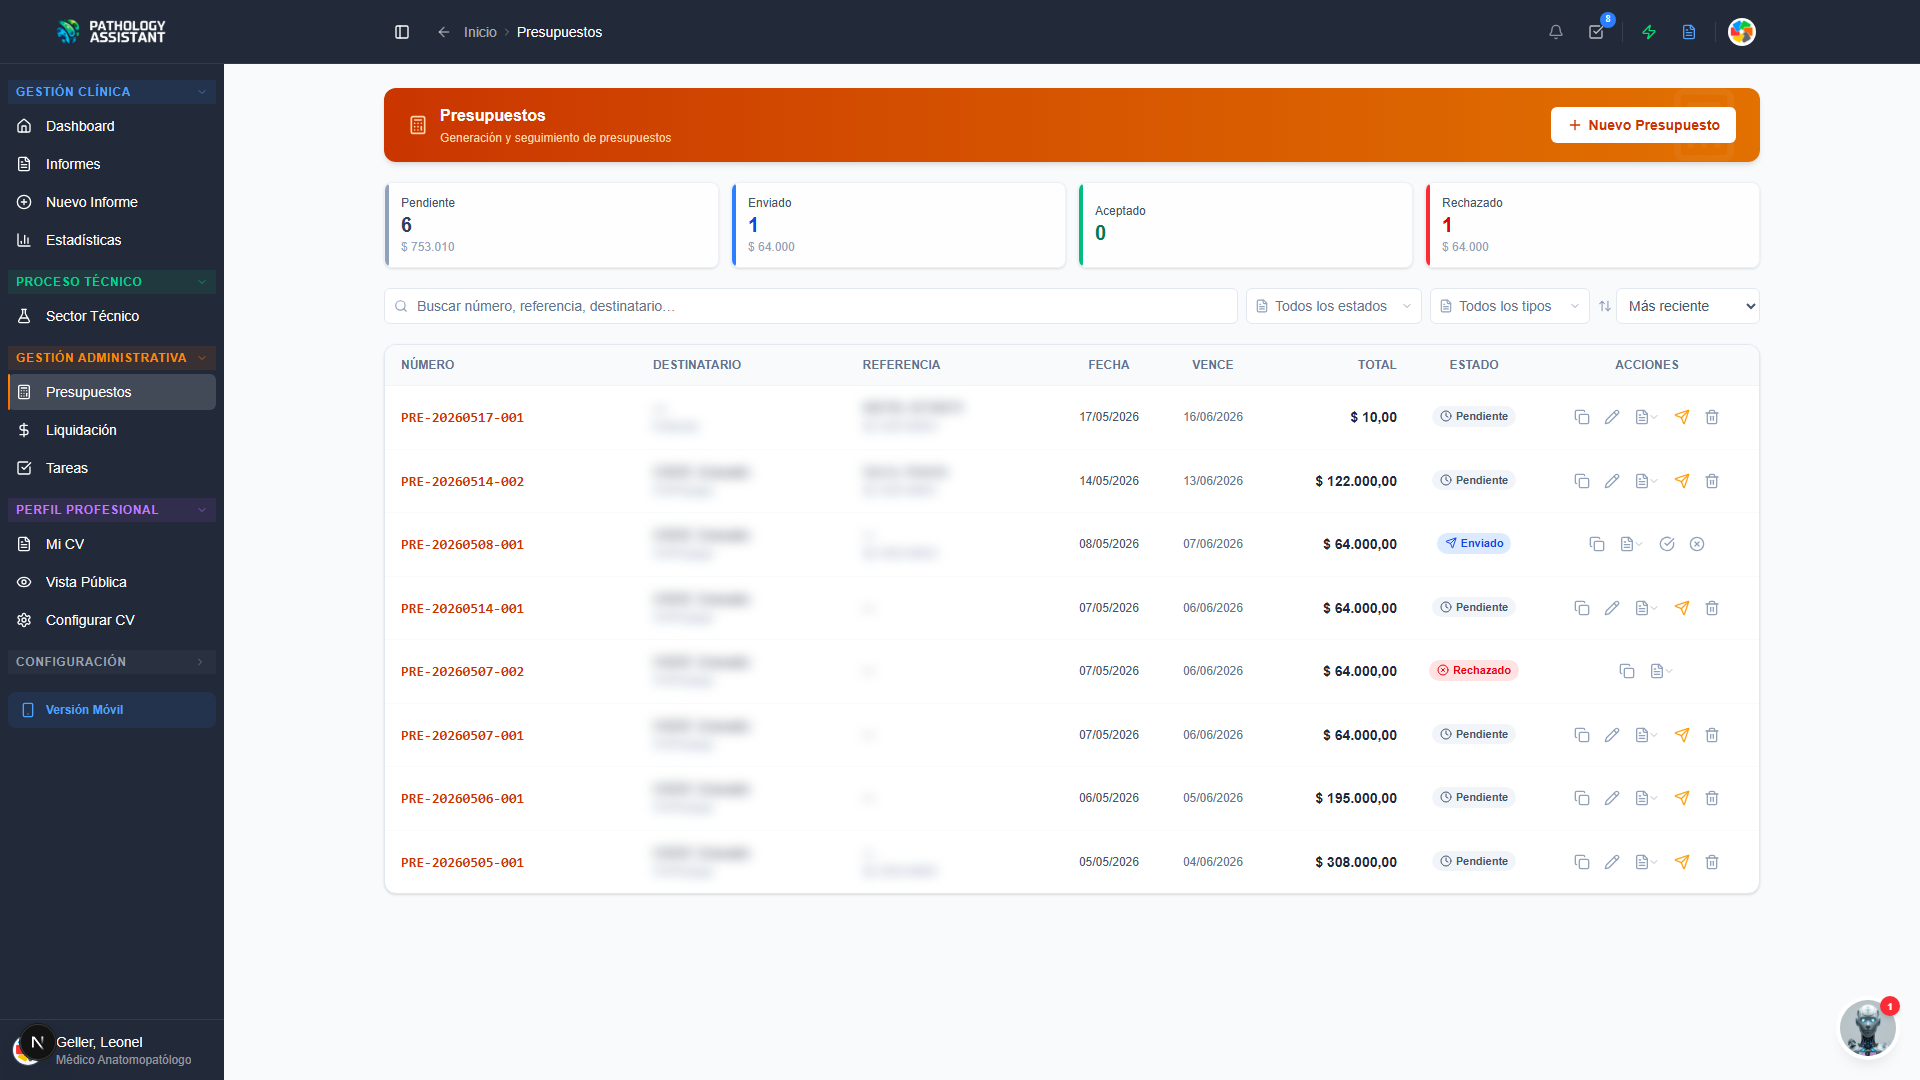Toggle the sidebar panel icon in the top bar

coord(402,32)
